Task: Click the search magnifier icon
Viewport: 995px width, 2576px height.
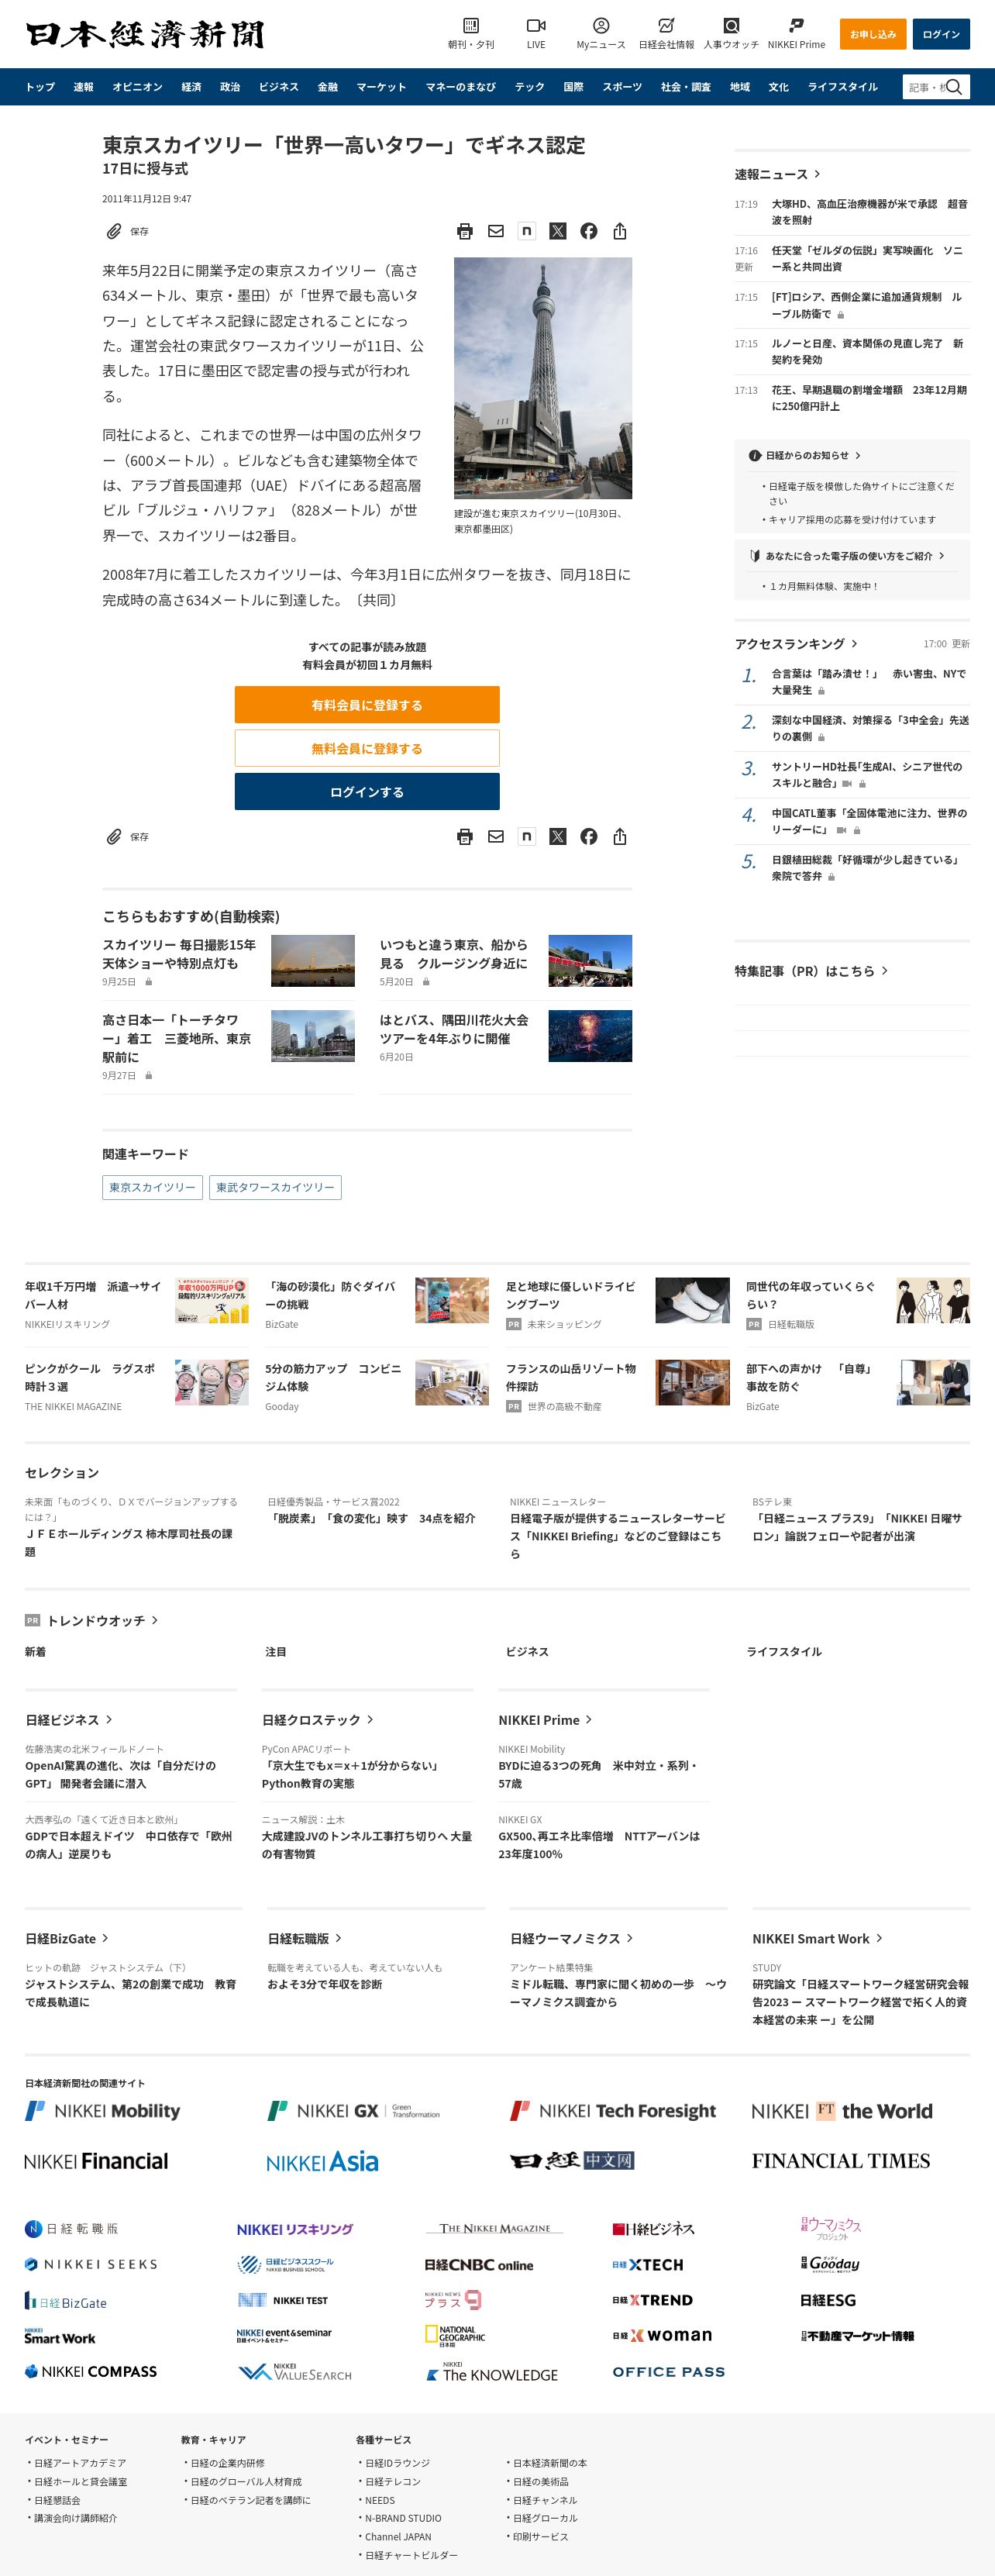Action: 954,87
